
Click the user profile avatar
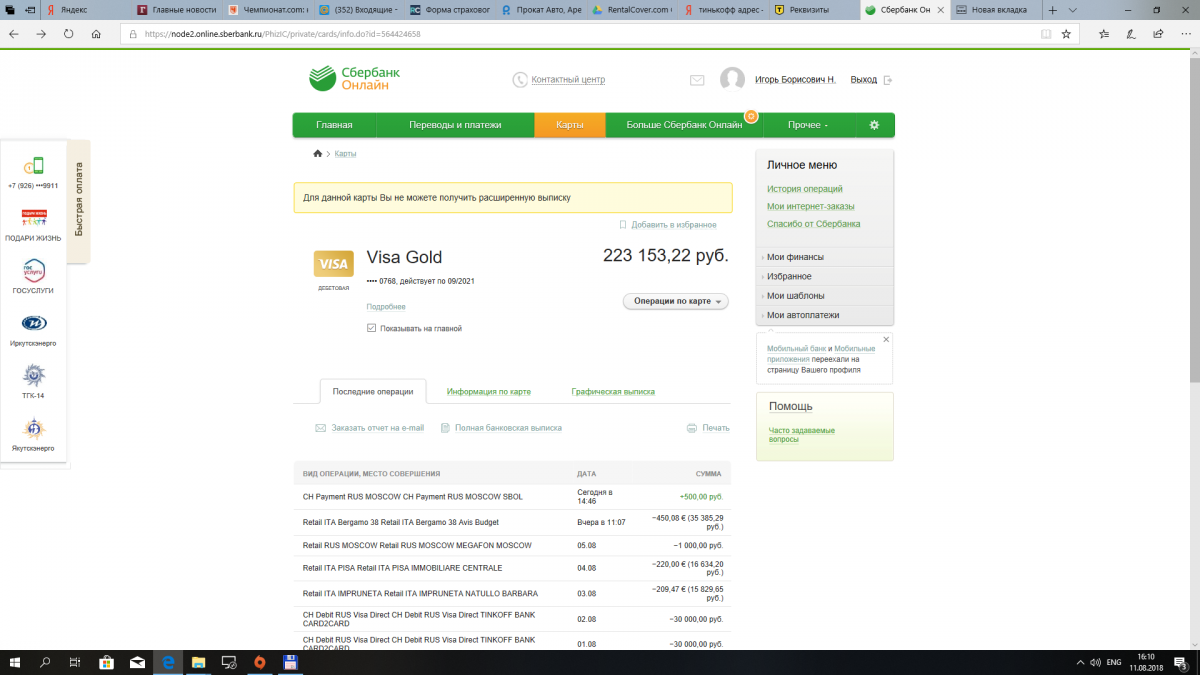pos(732,79)
